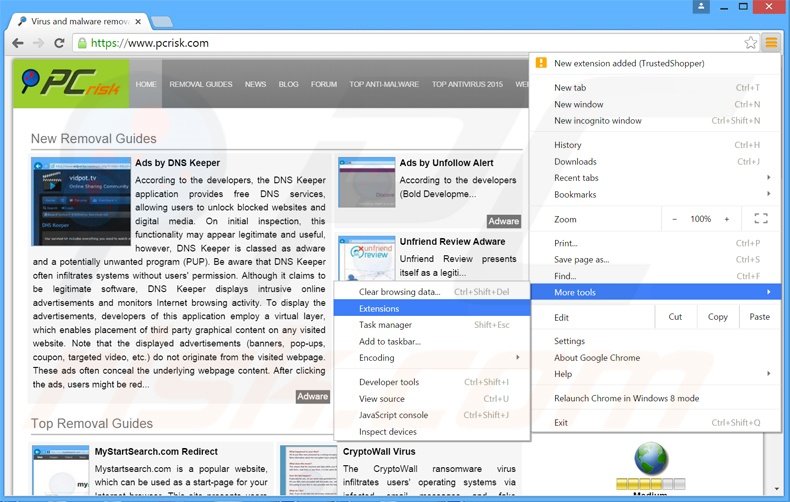
Task: Open the Unfriend Review Adware article
Action: coord(452,241)
